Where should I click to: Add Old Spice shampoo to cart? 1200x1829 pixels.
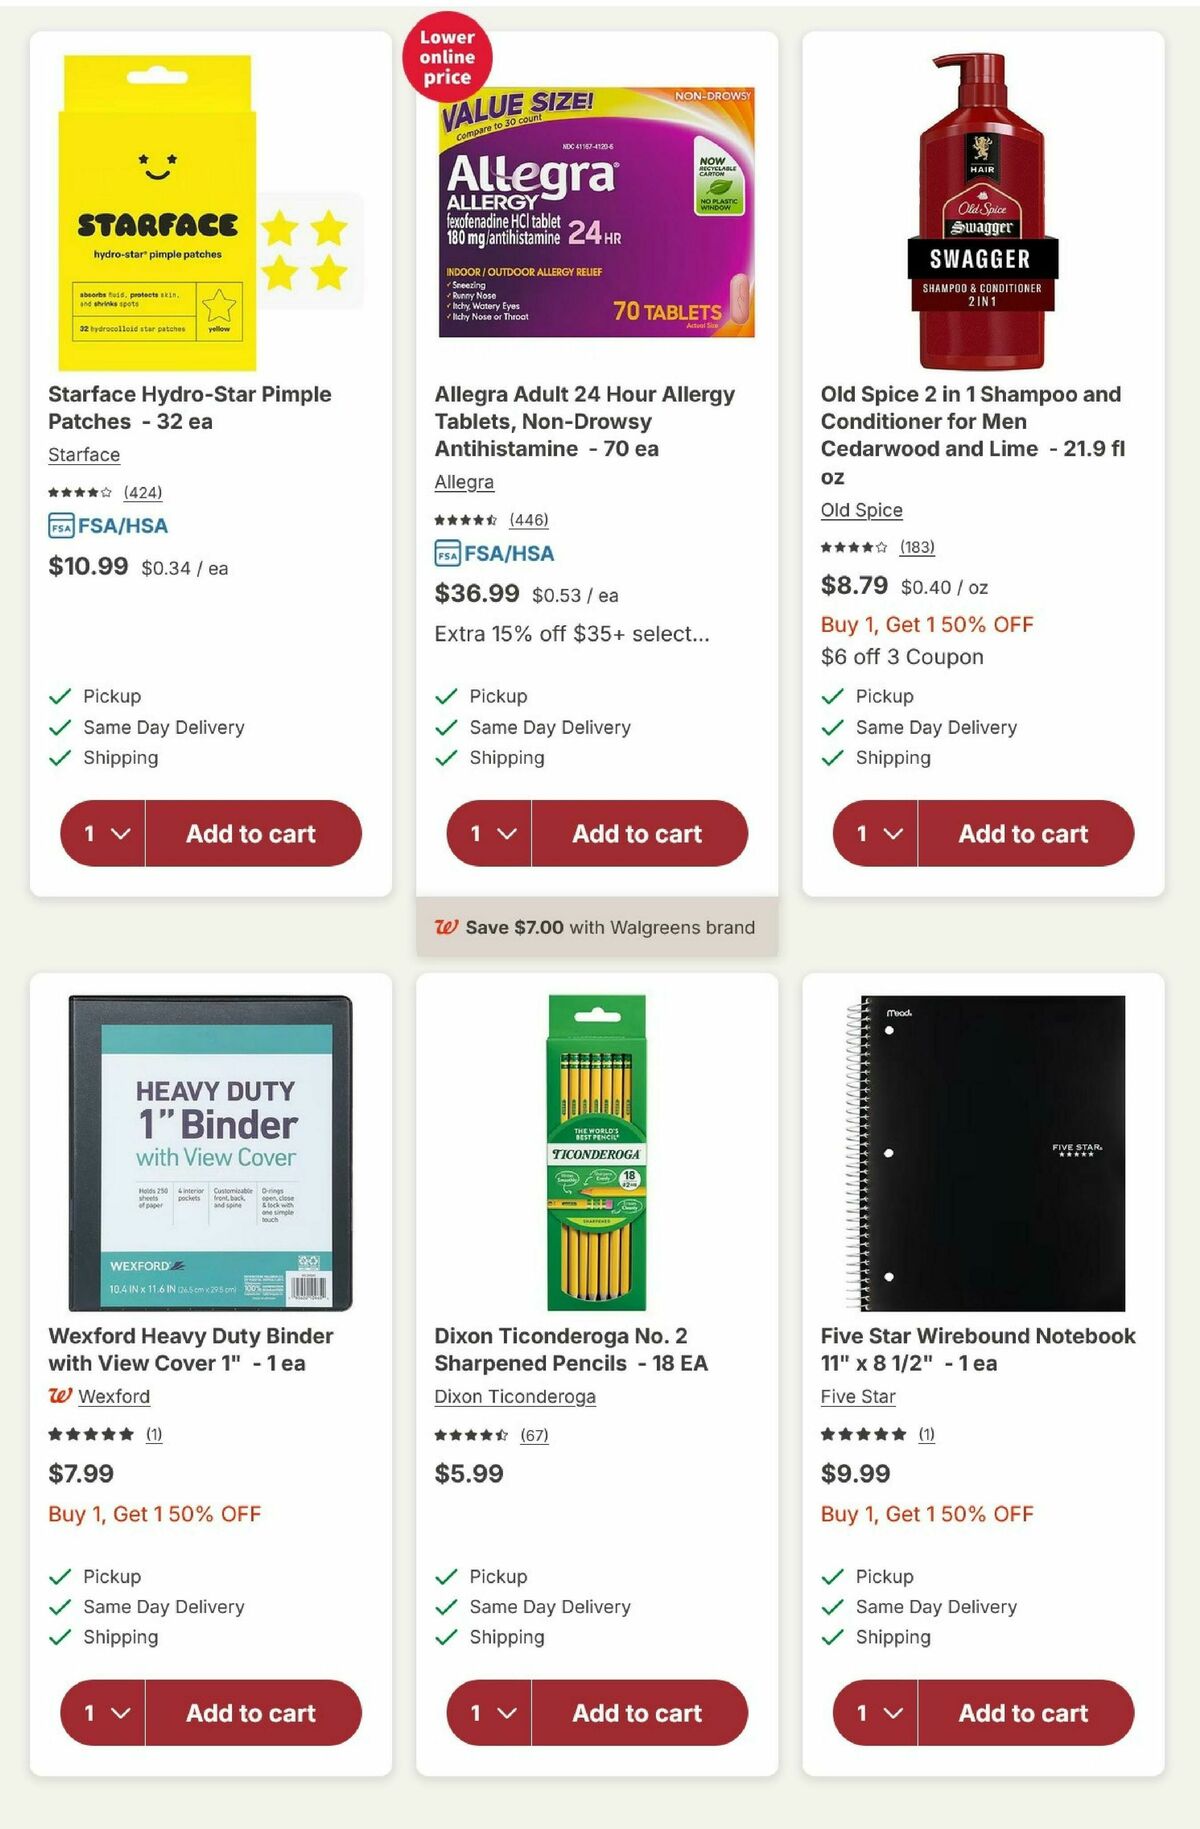[1022, 833]
